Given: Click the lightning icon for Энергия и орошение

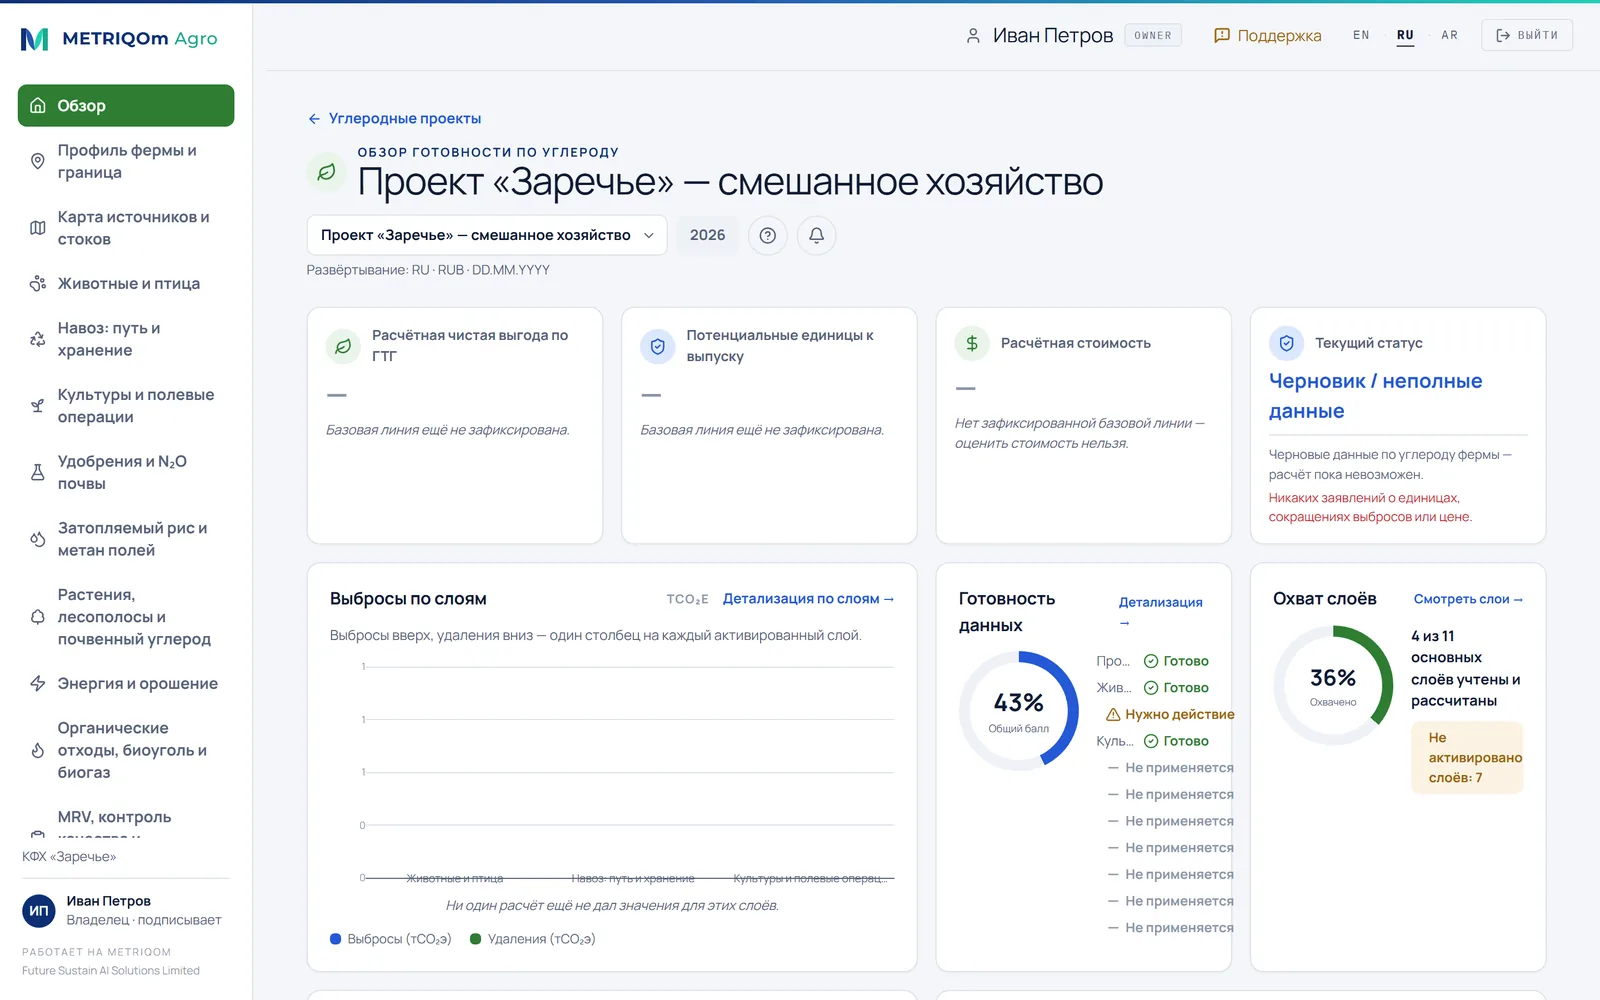Looking at the screenshot, I should (38, 684).
